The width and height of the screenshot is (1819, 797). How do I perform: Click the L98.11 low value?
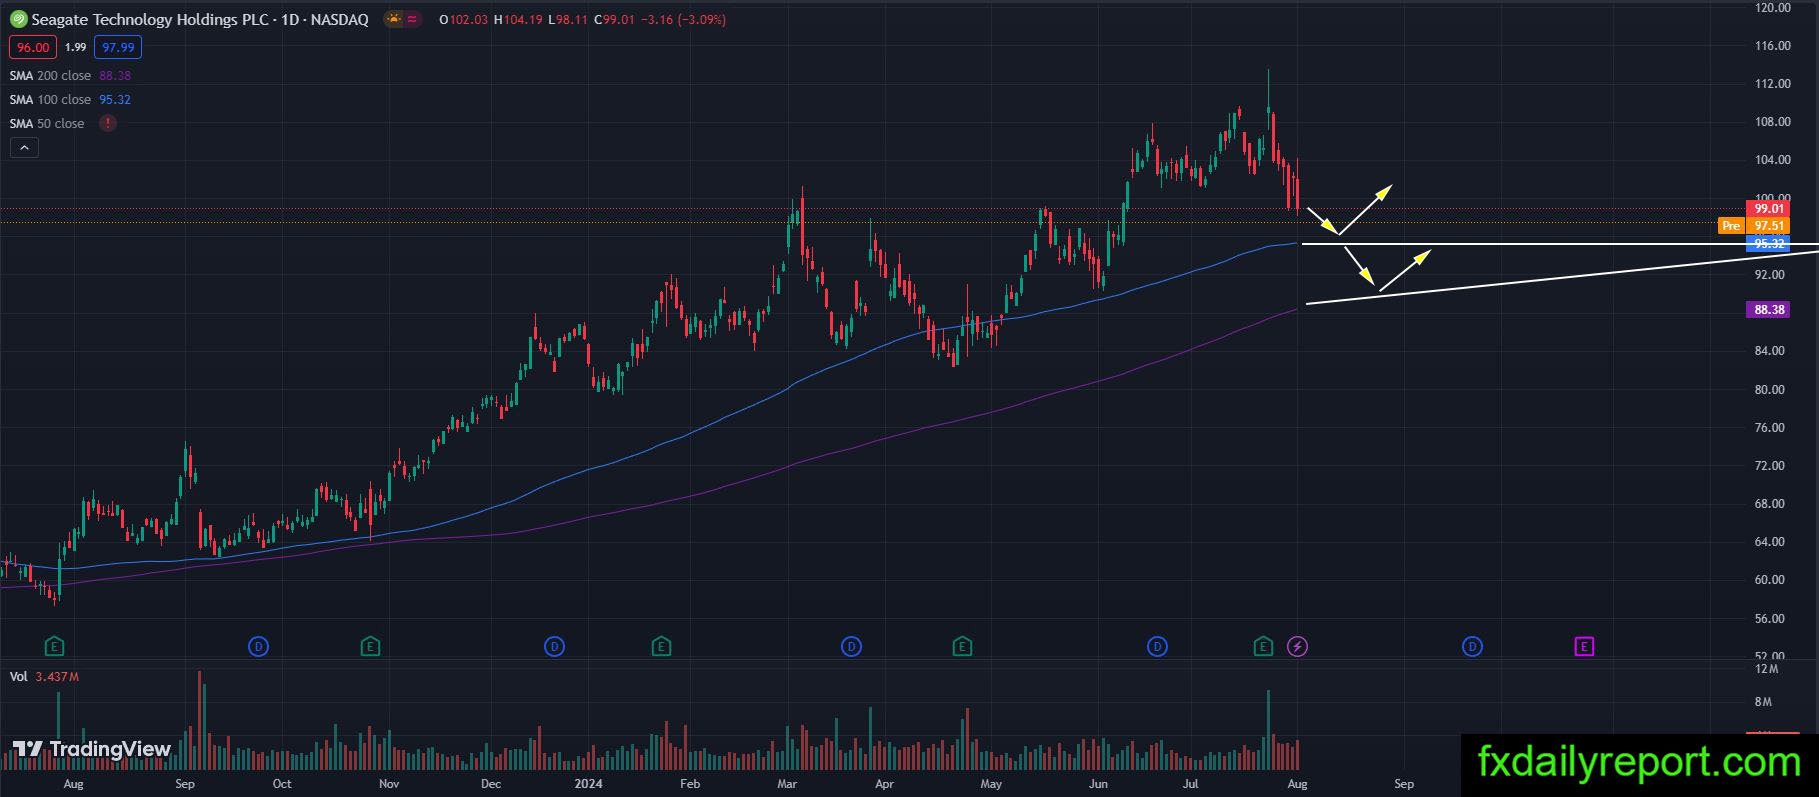568,19
